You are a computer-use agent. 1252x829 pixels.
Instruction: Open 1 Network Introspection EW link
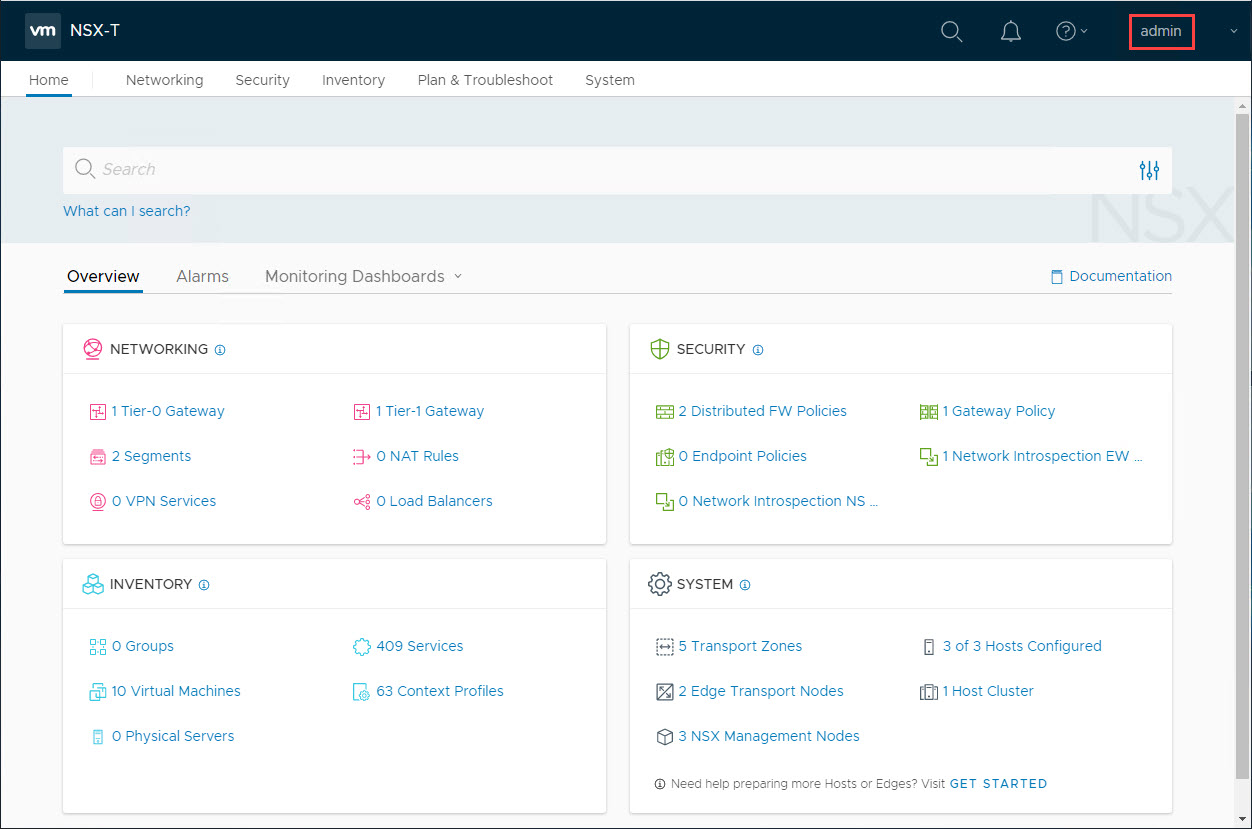click(x=1042, y=456)
